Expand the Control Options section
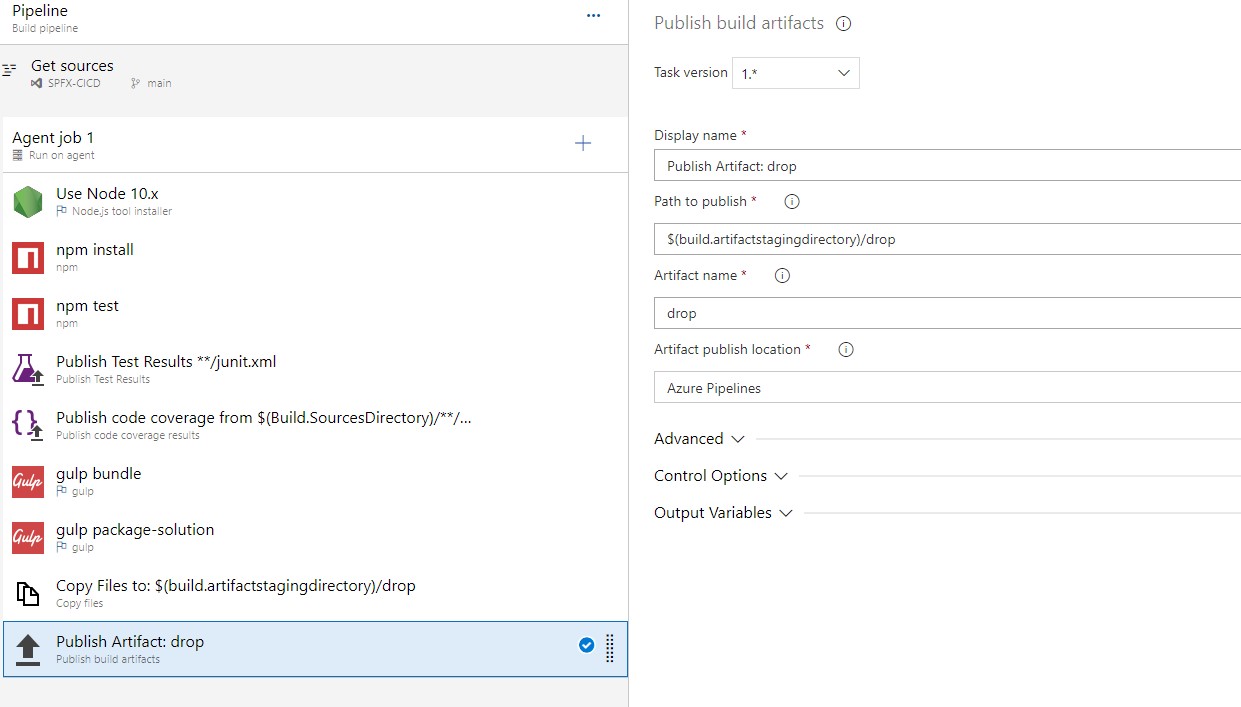 pyautogui.click(x=721, y=476)
